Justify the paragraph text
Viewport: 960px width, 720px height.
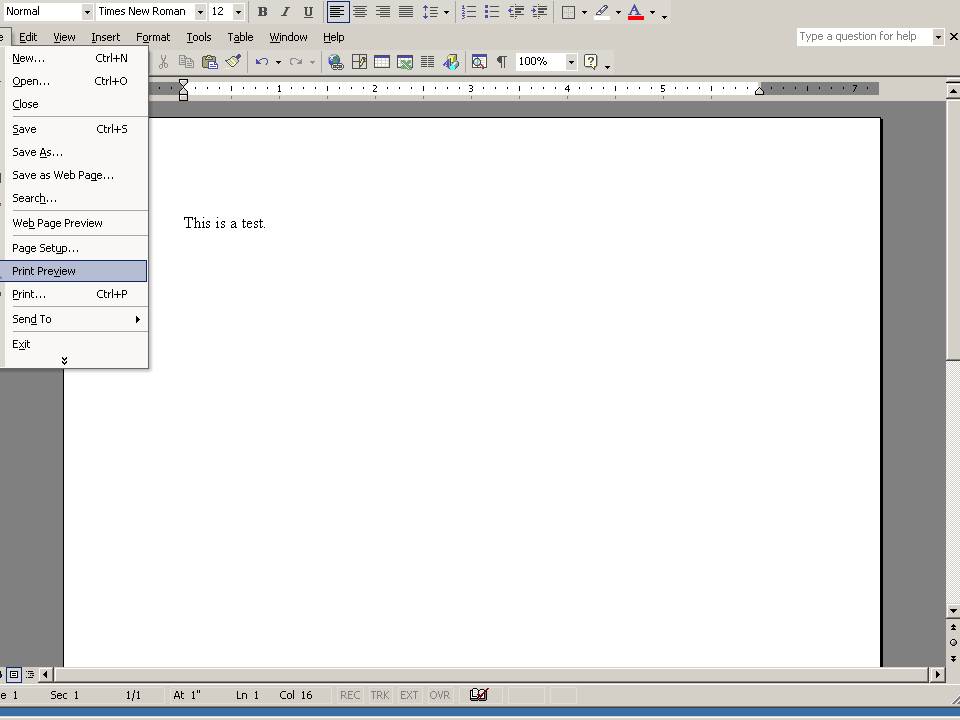(x=406, y=12)
